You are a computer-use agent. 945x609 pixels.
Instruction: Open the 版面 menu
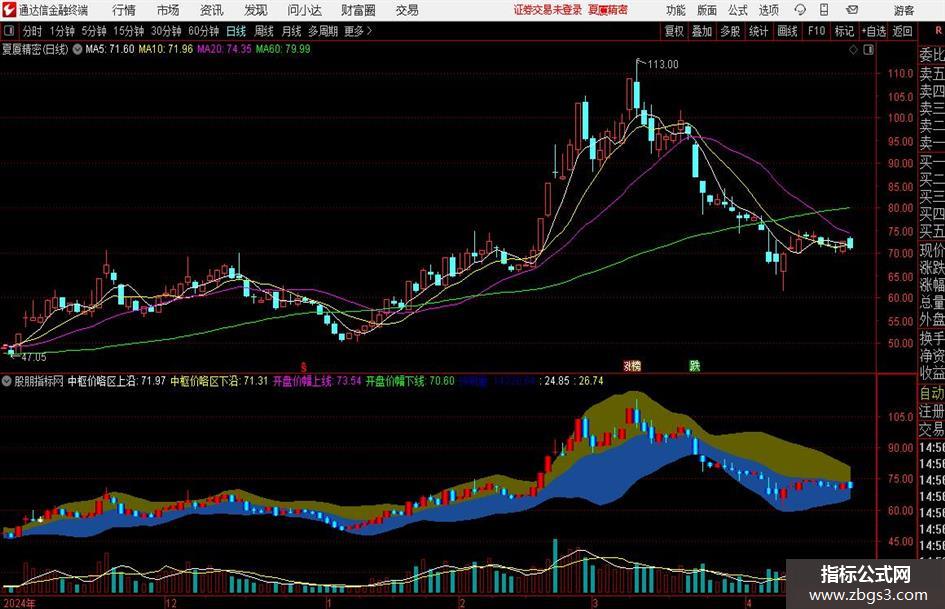coord(706,10)
